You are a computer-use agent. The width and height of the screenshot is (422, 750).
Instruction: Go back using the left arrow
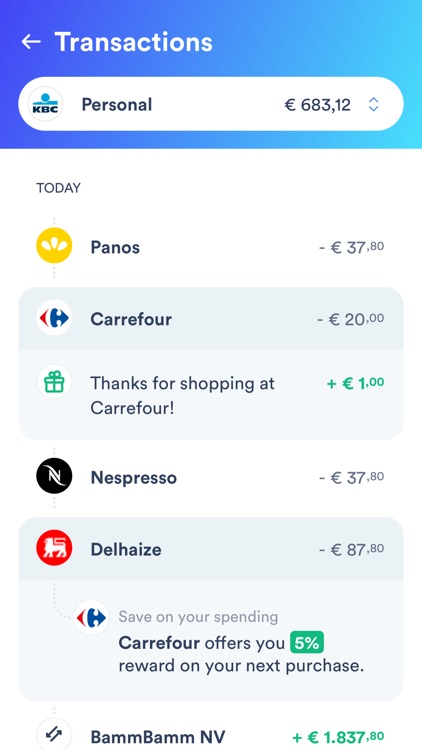click(31, 42)
